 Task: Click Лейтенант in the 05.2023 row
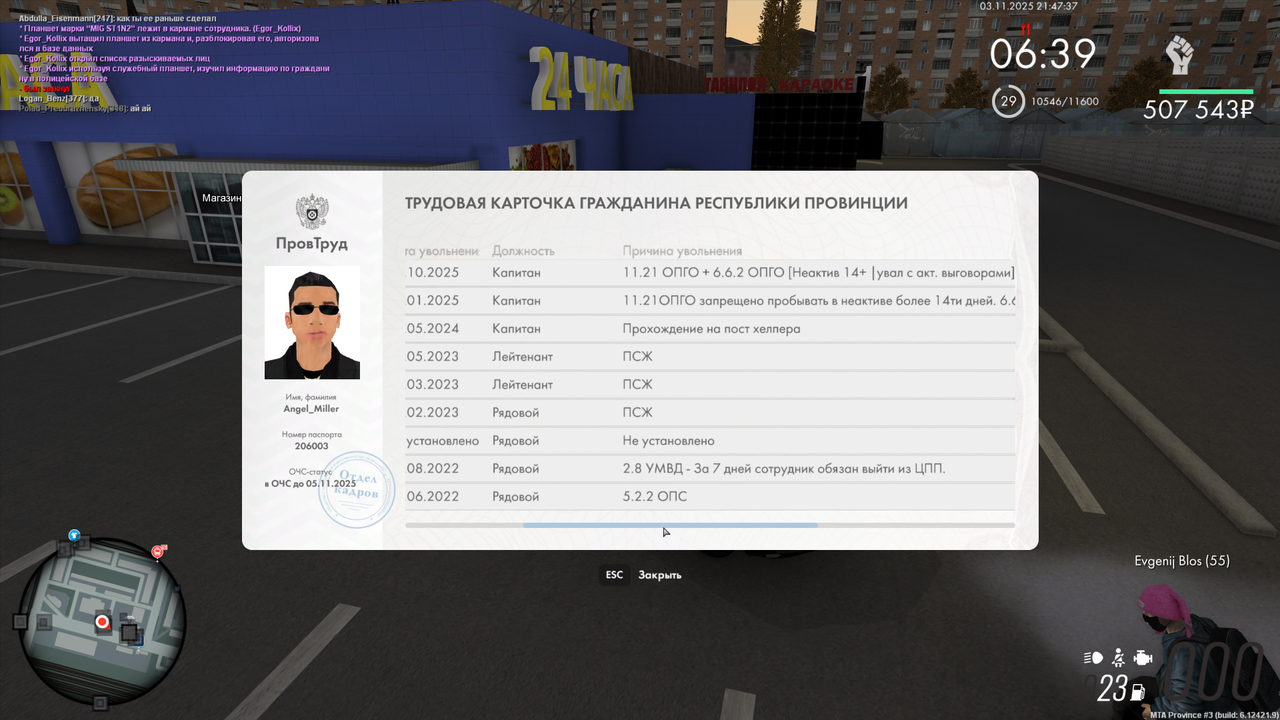(x=522, y=357)
